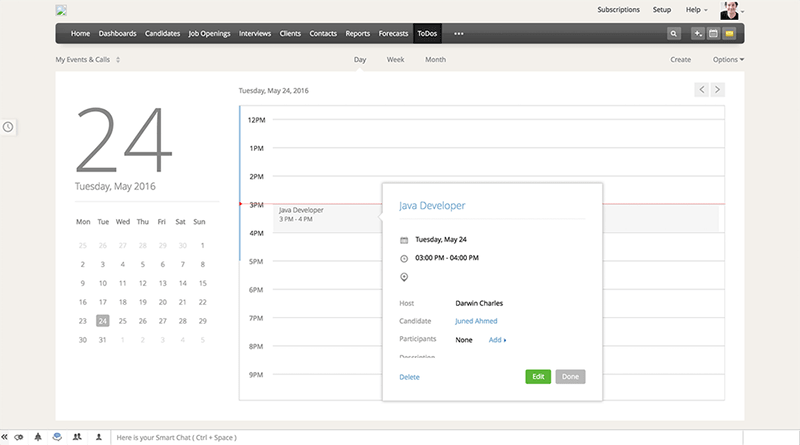
Task: Delete the Java Developer event
Action: [409, 377]
